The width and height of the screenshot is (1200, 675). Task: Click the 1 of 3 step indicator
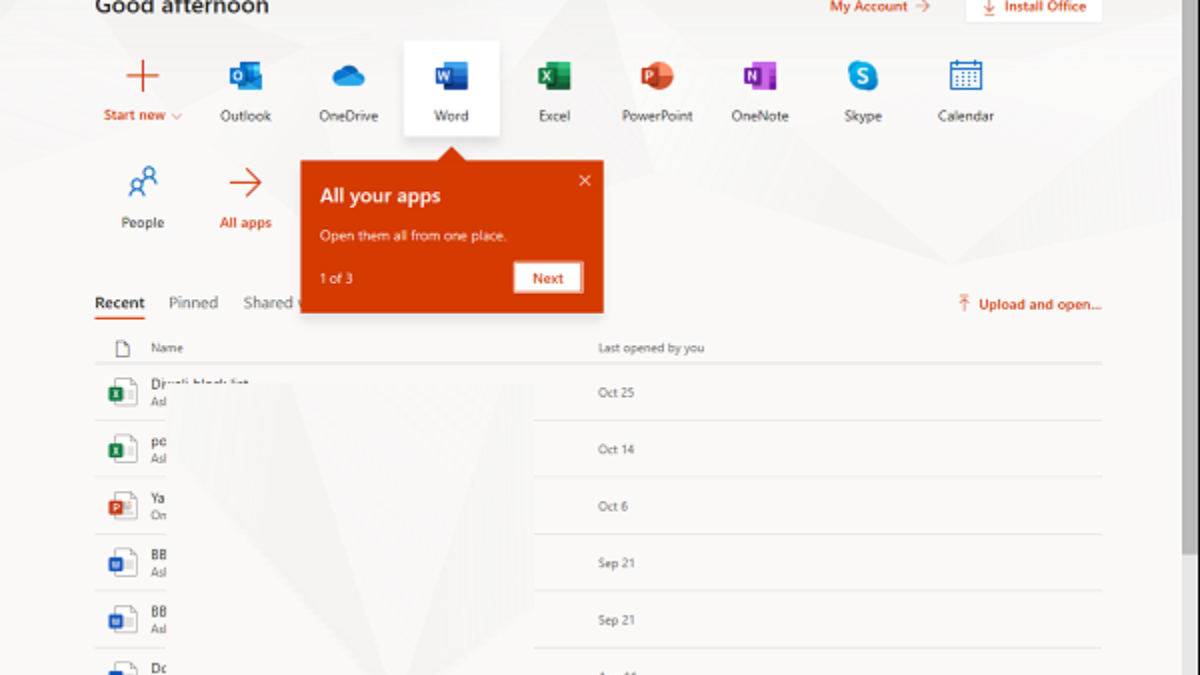click(x=336, y=278)
